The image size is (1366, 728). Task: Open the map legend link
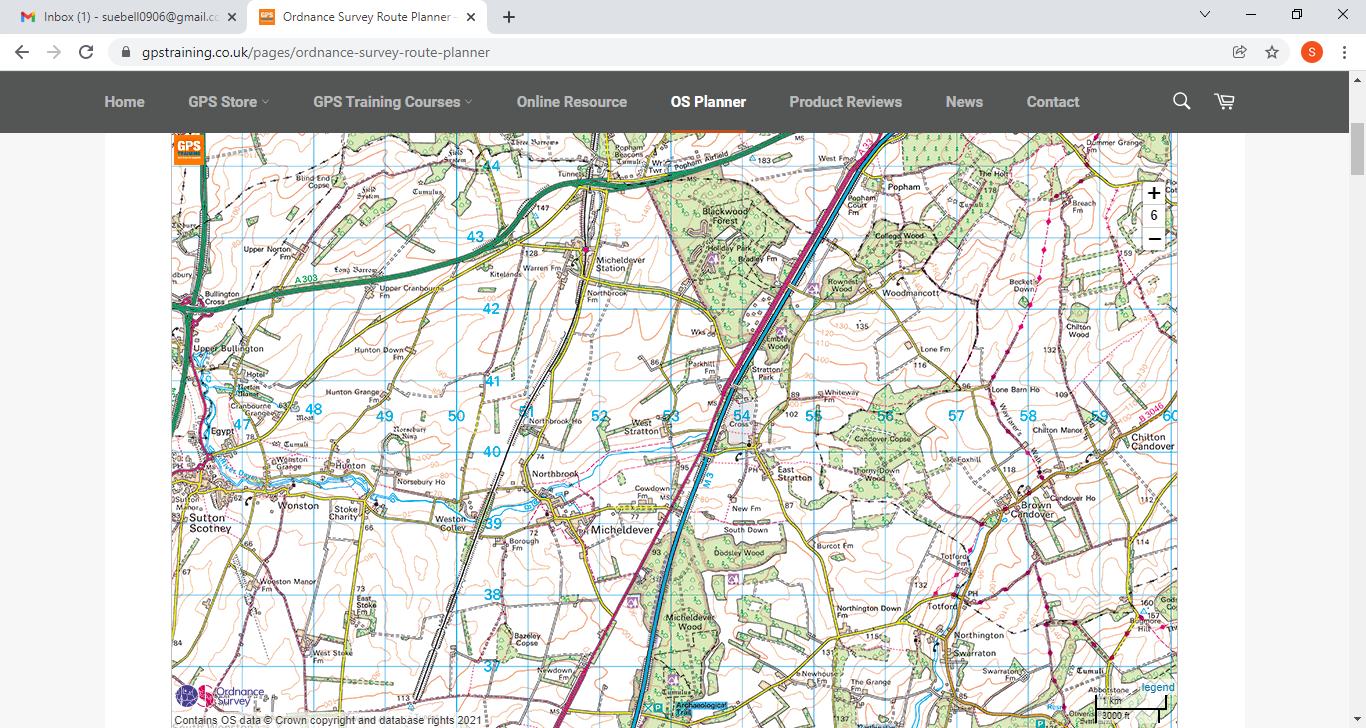point(1158,687)
